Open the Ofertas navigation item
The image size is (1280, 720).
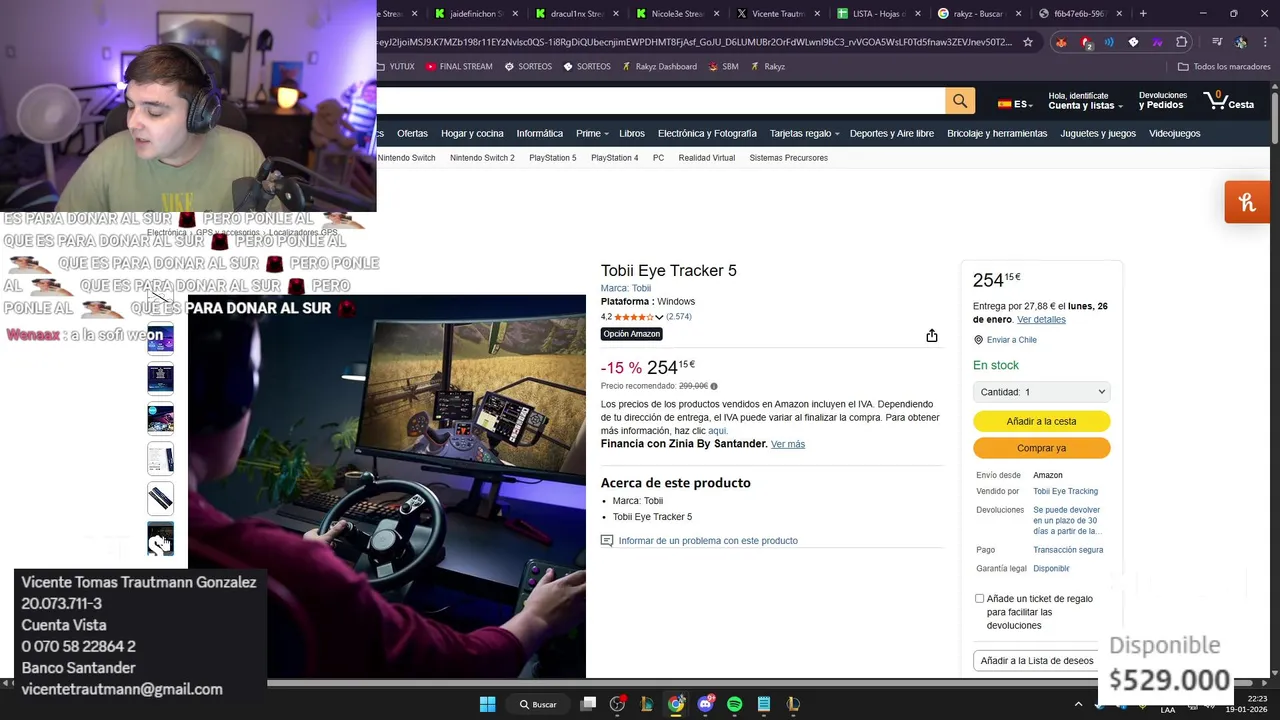pos(412,133)
